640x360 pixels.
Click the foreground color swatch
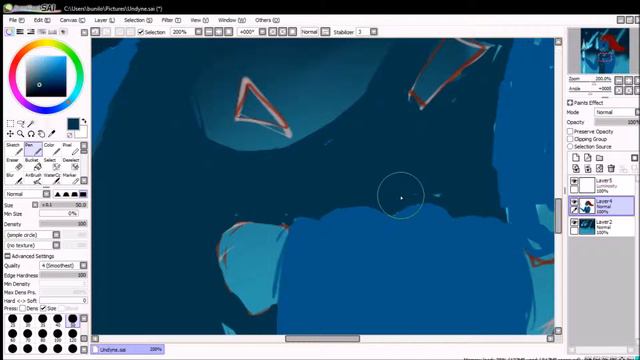73,124
